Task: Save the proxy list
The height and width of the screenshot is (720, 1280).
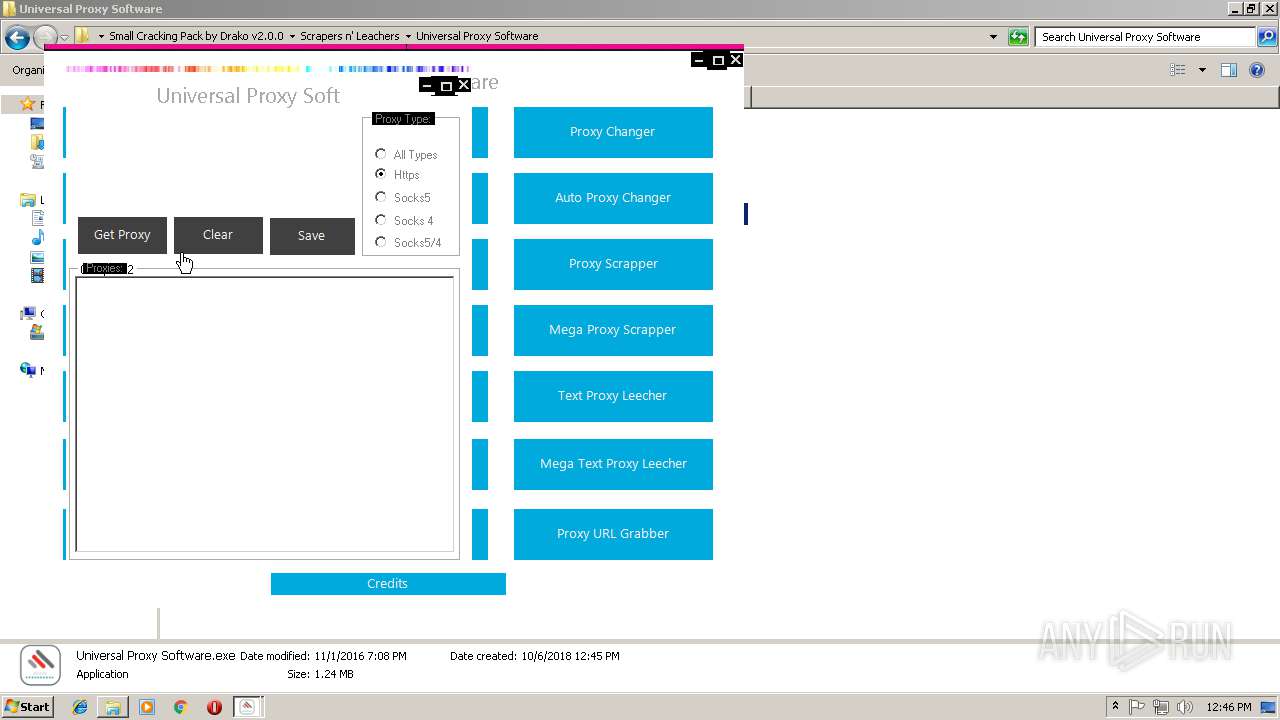Action: 312,236
